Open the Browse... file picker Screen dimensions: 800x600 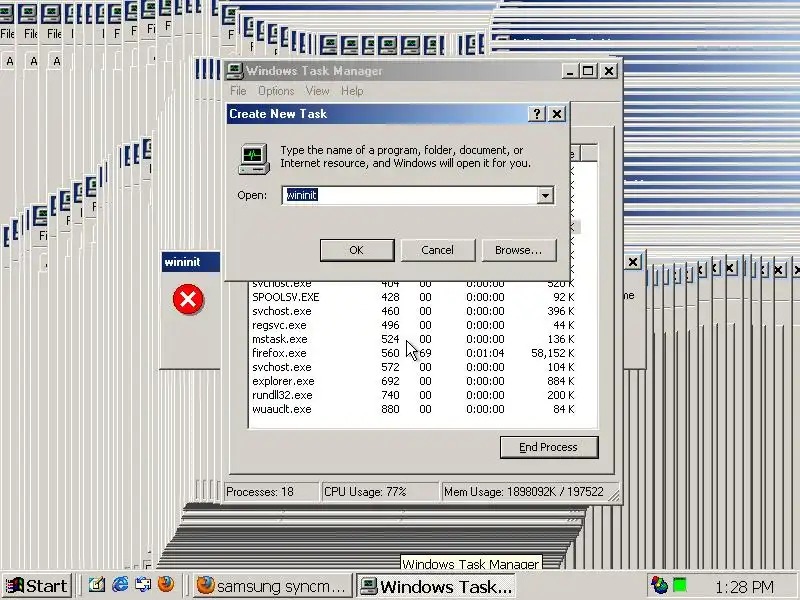(x=518, y=250)
